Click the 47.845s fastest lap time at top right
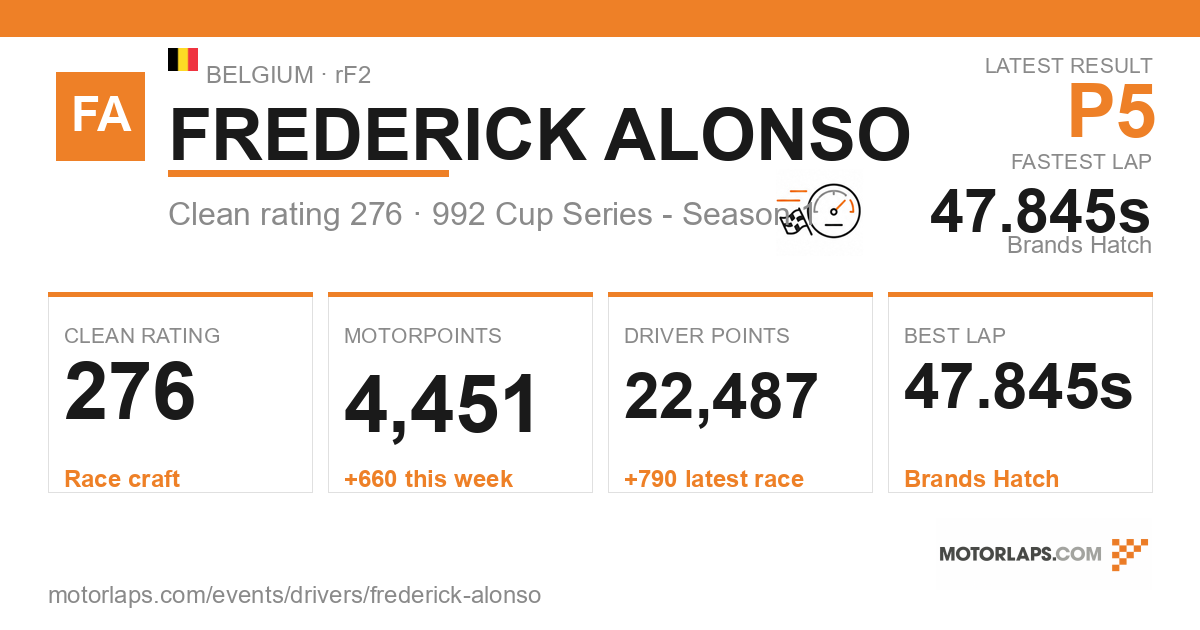Viewport: 1200px width, 630px height. coord(1040,212)
